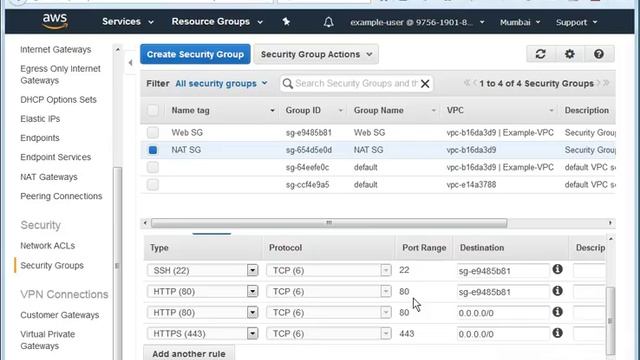Open Endpoint Services in sidebar

coord(56,157)
